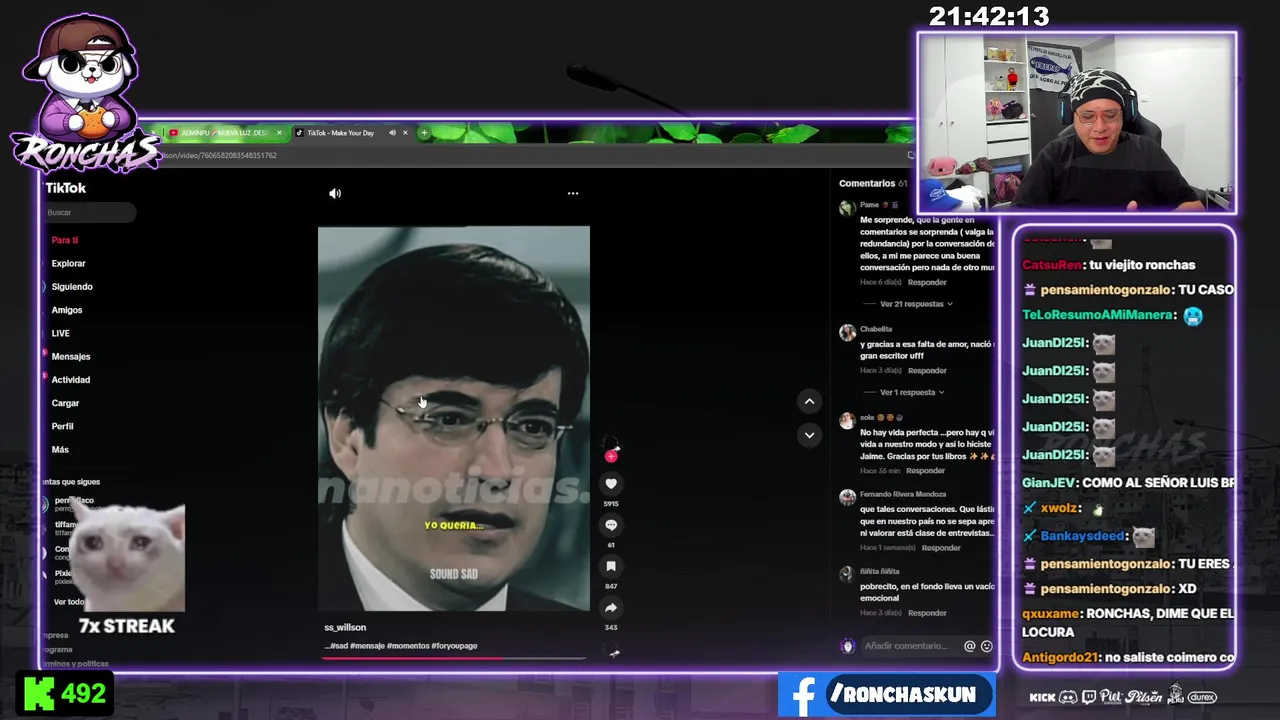Screen dimensions: 1280x720
Task: Reply to Pame's comment
Action: (x=927, y=283)
